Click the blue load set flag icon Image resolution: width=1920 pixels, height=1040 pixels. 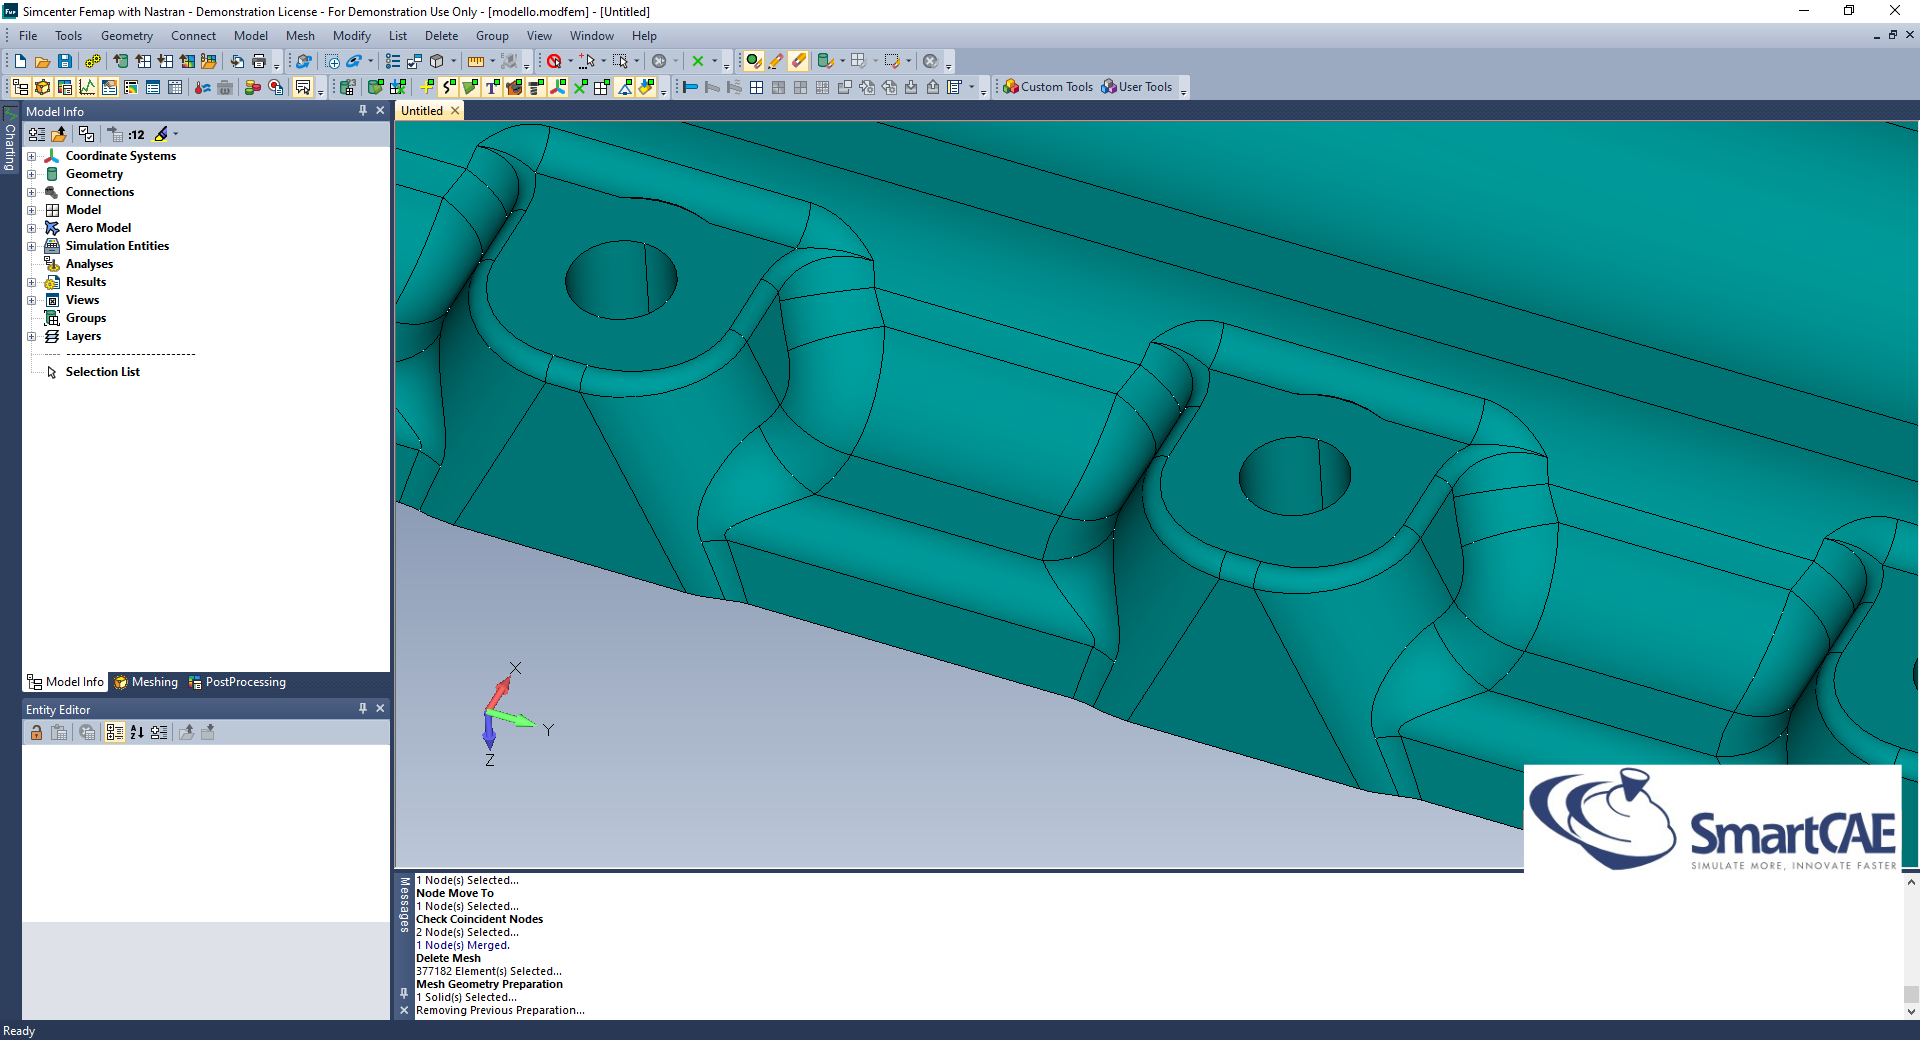click(690, 87)
